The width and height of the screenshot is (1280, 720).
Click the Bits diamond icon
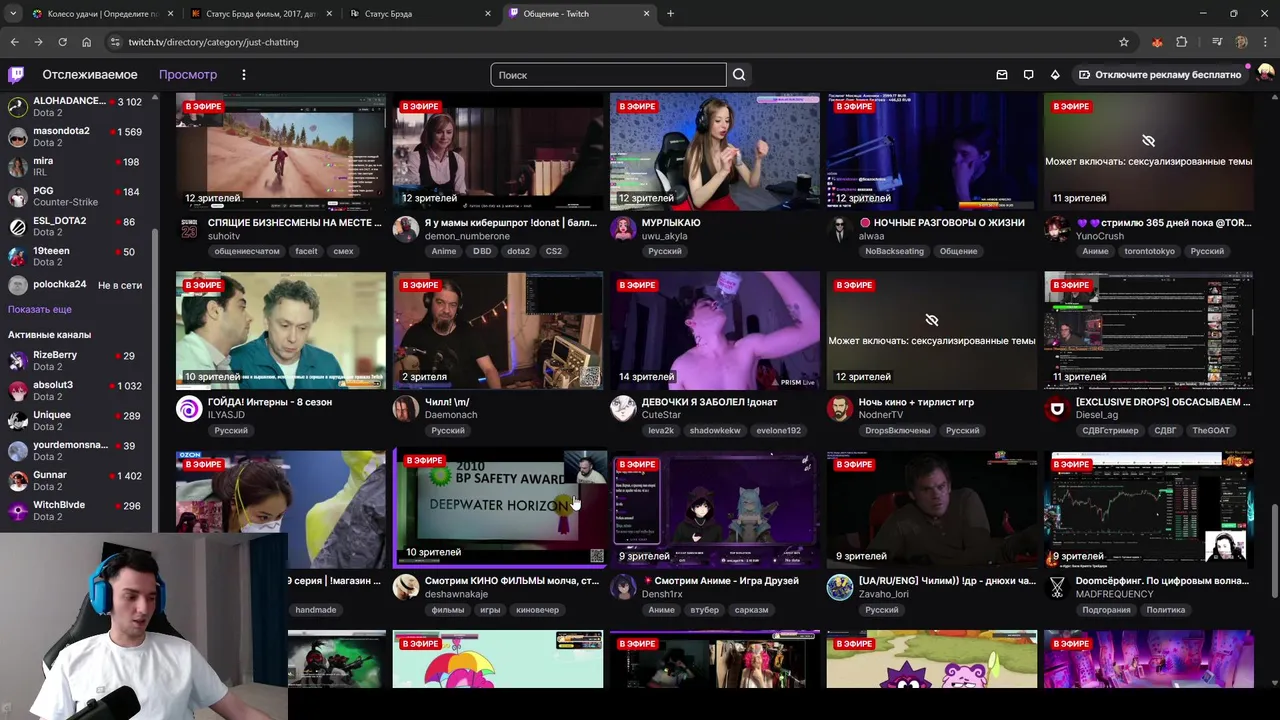[x=1055, y=75]
